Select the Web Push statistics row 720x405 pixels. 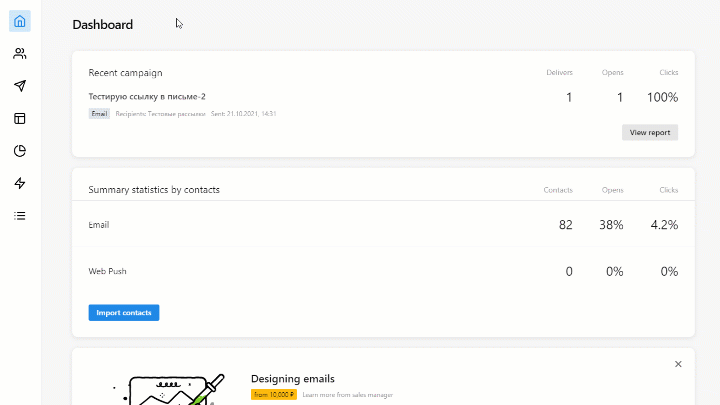[x=383, y=271]
